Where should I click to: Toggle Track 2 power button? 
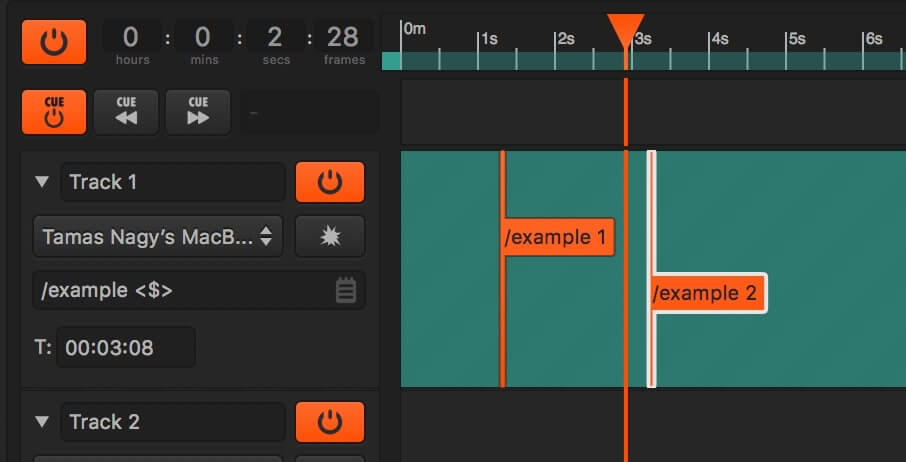pyautogui.click(x=330, y=422)
